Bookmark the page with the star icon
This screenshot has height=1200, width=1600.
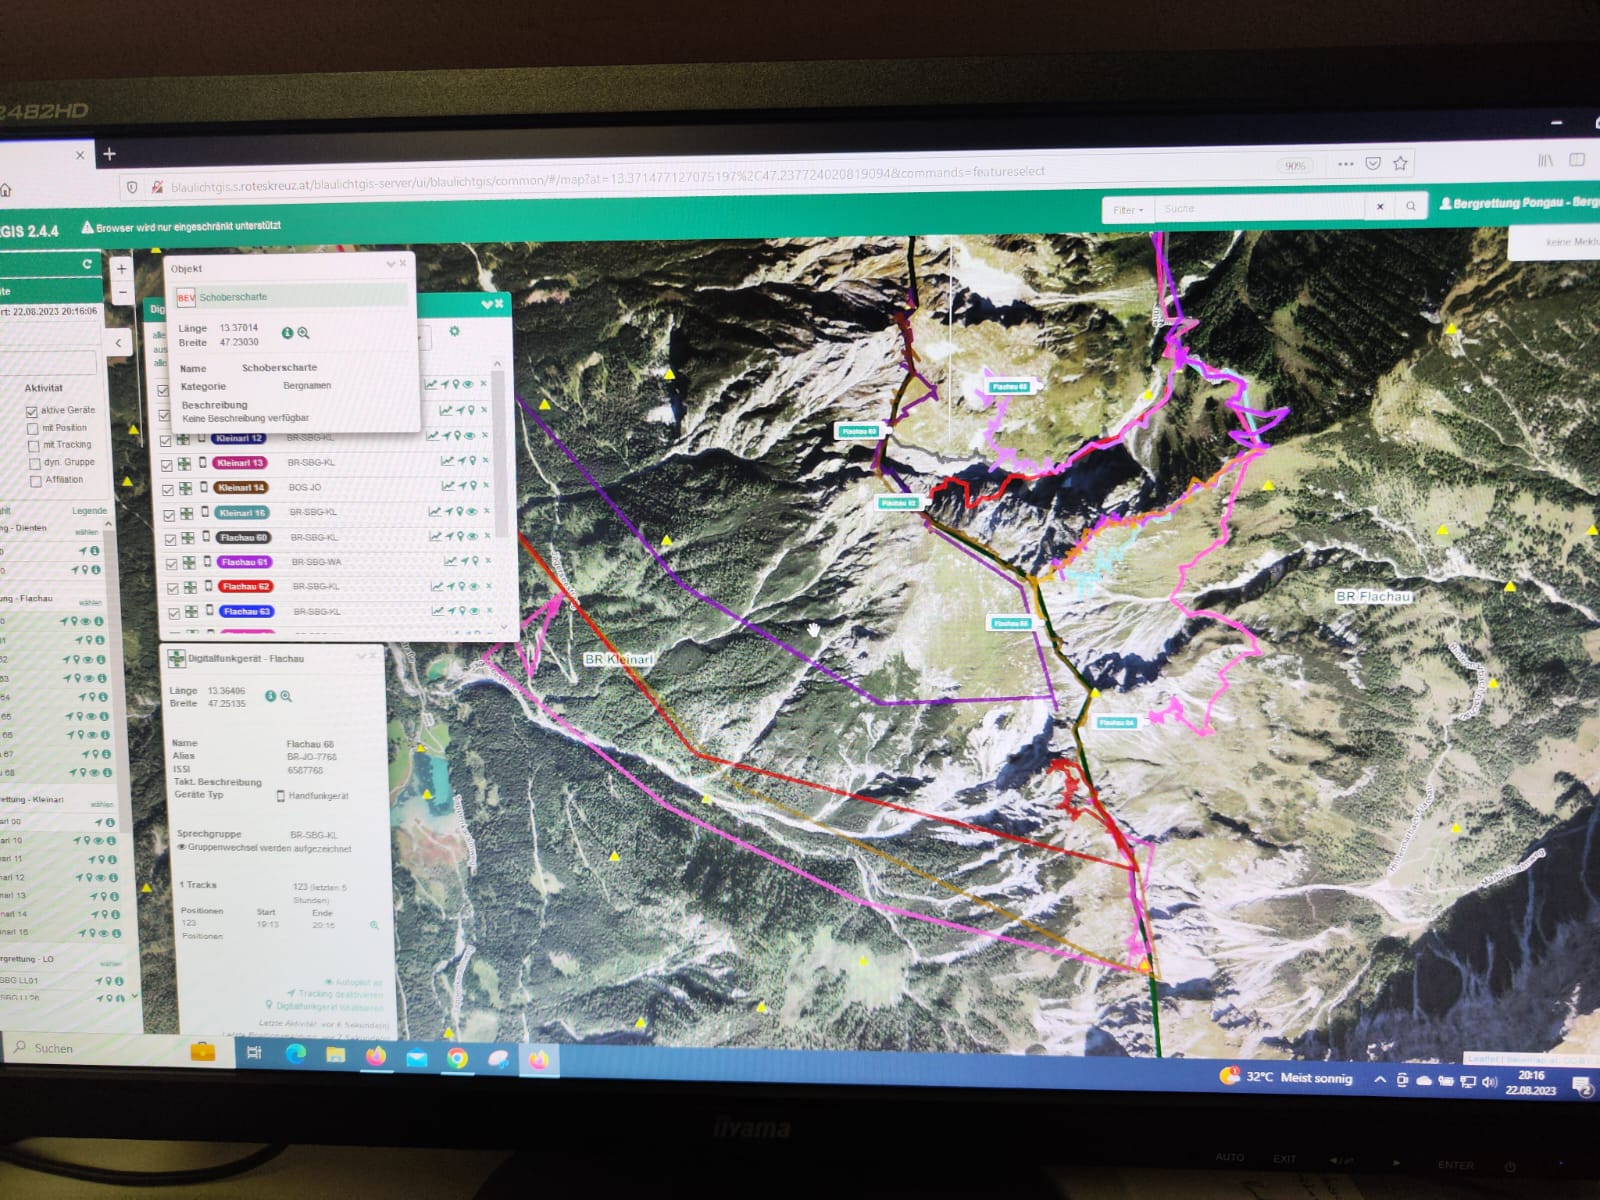pos(1401,163)
